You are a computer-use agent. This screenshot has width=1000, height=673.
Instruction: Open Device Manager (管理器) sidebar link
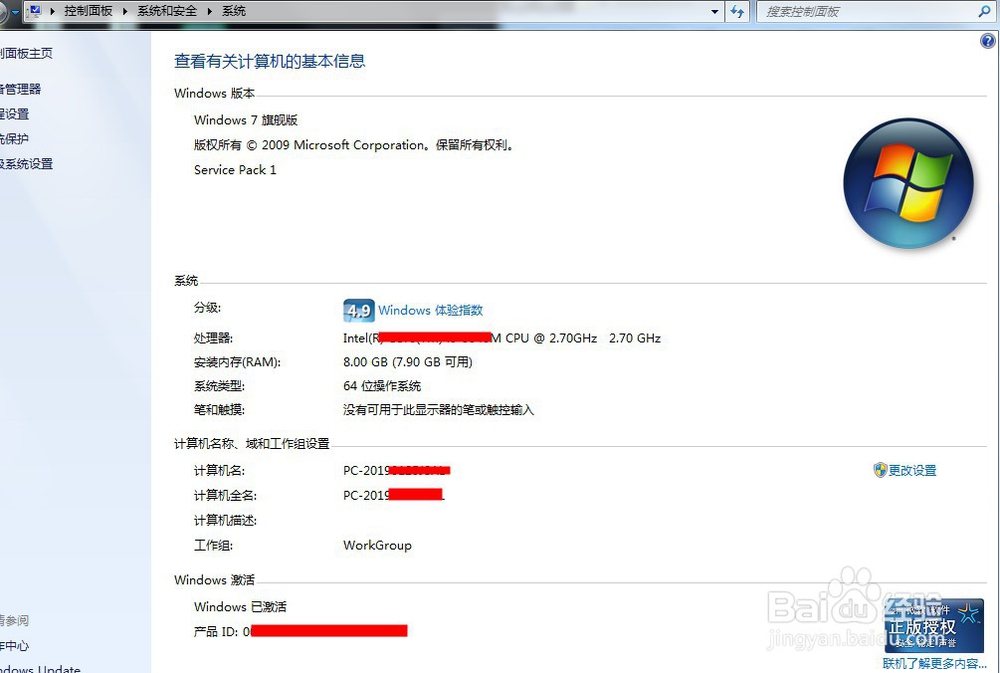coord(20,89)
